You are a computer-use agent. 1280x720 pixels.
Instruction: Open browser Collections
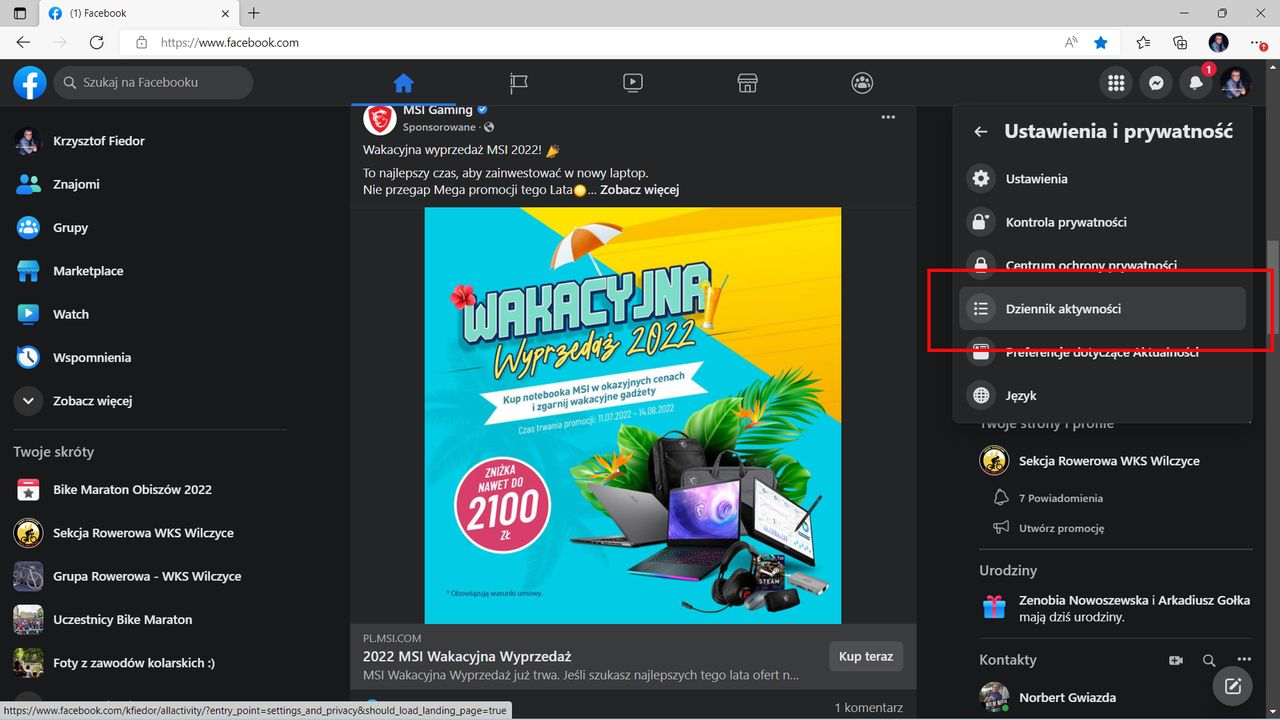point(1180,43)
